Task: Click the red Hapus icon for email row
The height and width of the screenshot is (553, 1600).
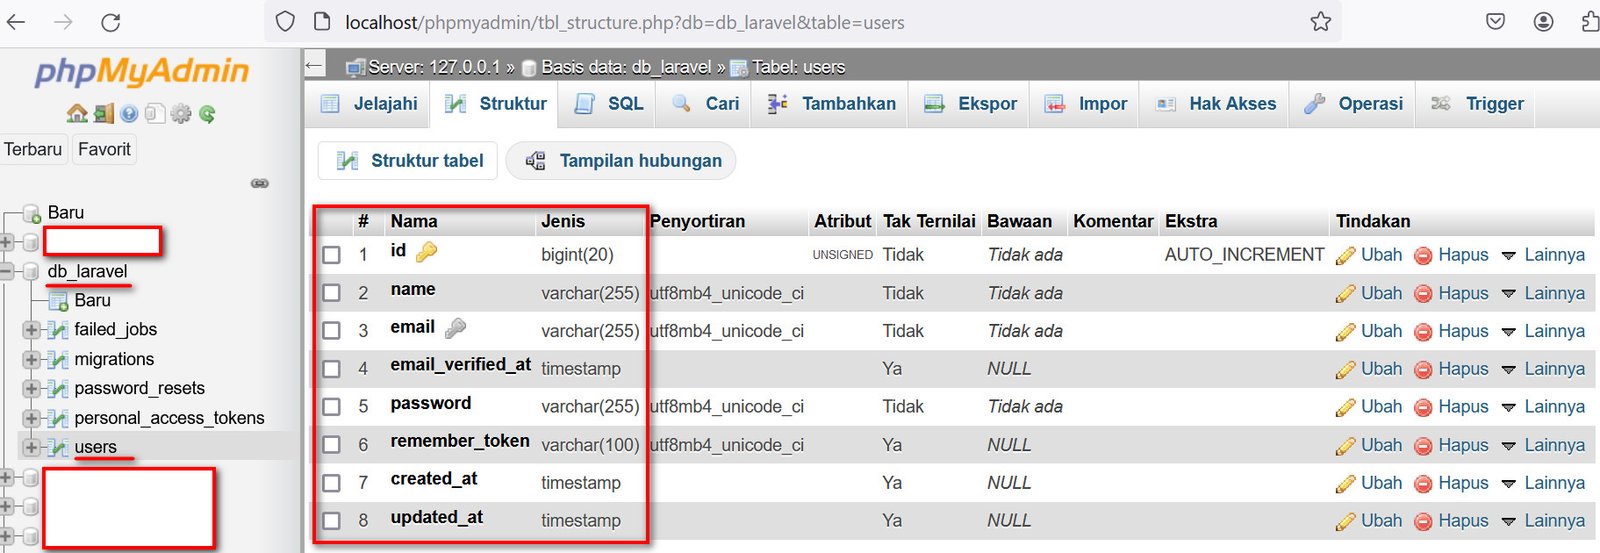Action: 1424,332
